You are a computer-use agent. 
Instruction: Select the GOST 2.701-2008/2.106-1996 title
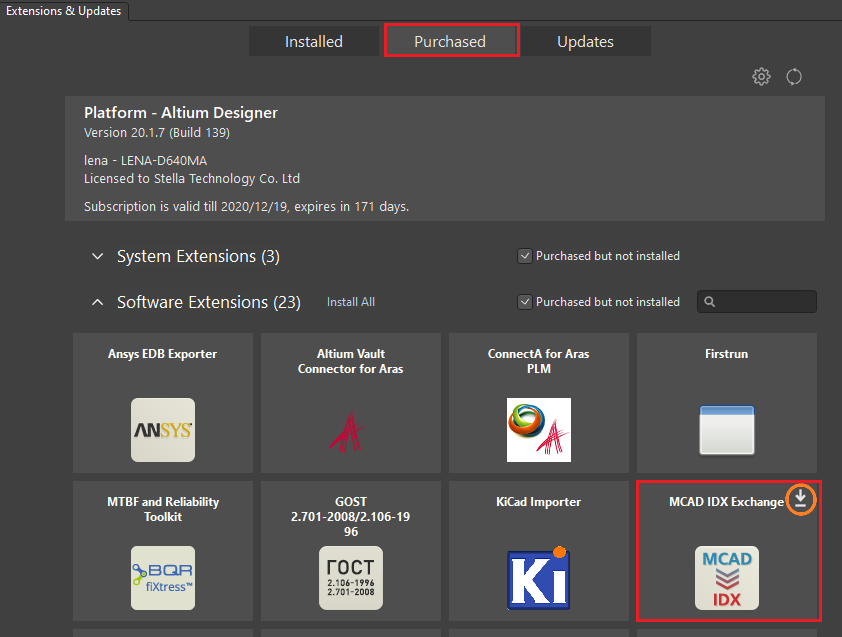coord(351,517)
